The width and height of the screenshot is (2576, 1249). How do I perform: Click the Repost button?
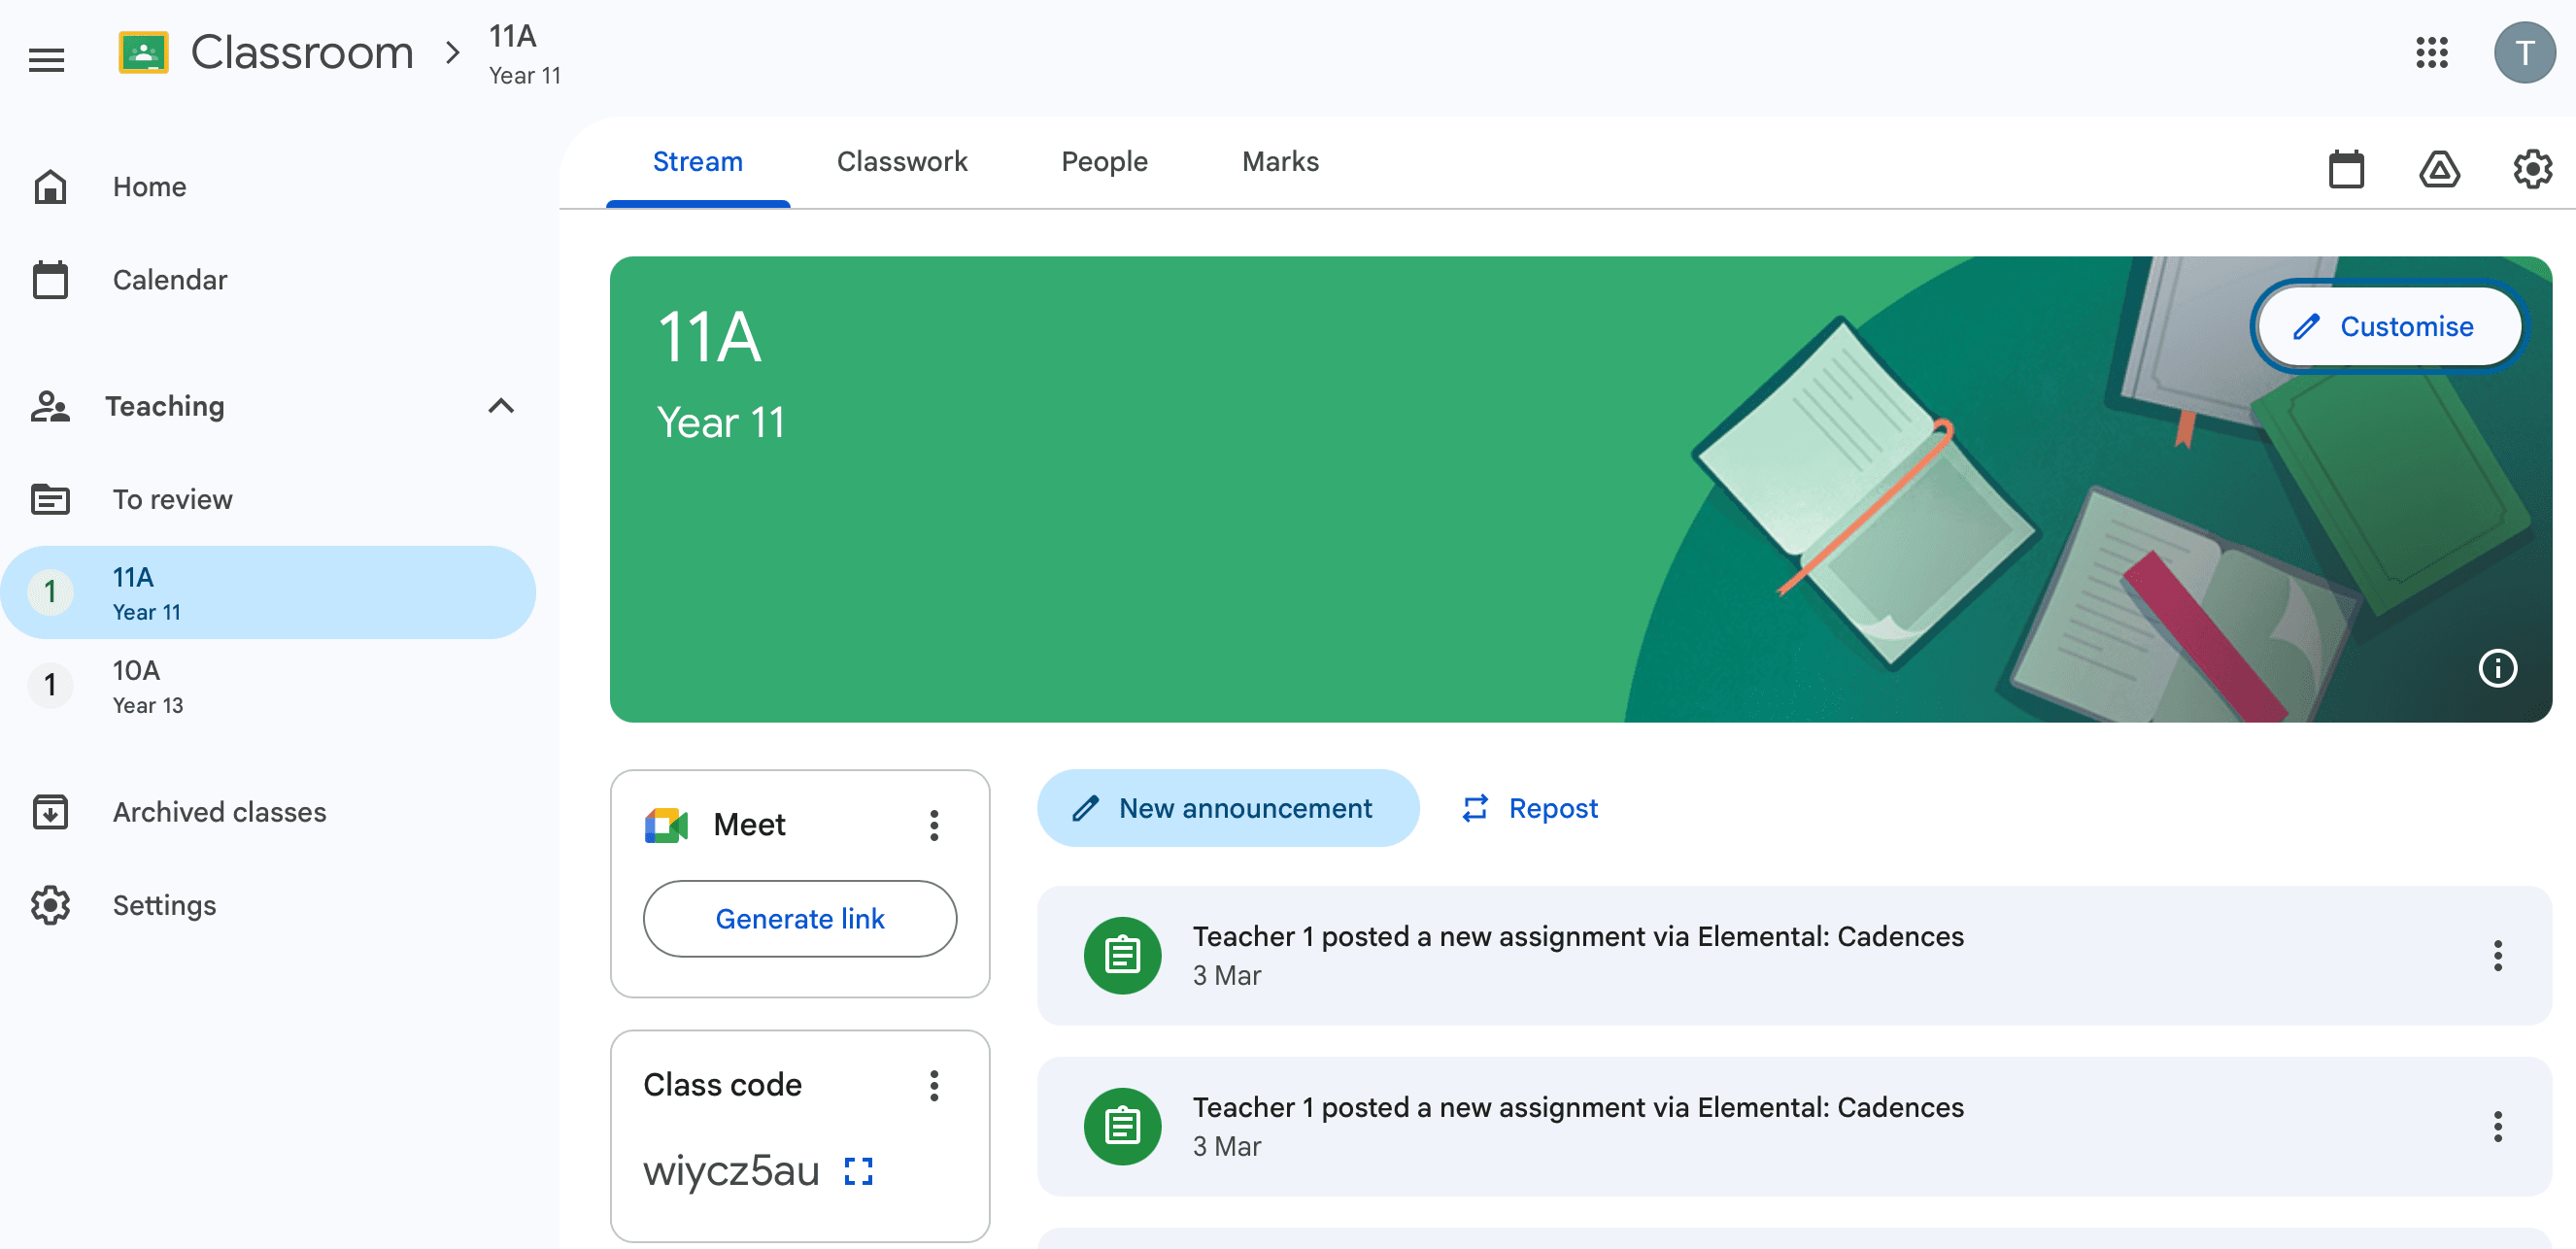point(1530,808)
